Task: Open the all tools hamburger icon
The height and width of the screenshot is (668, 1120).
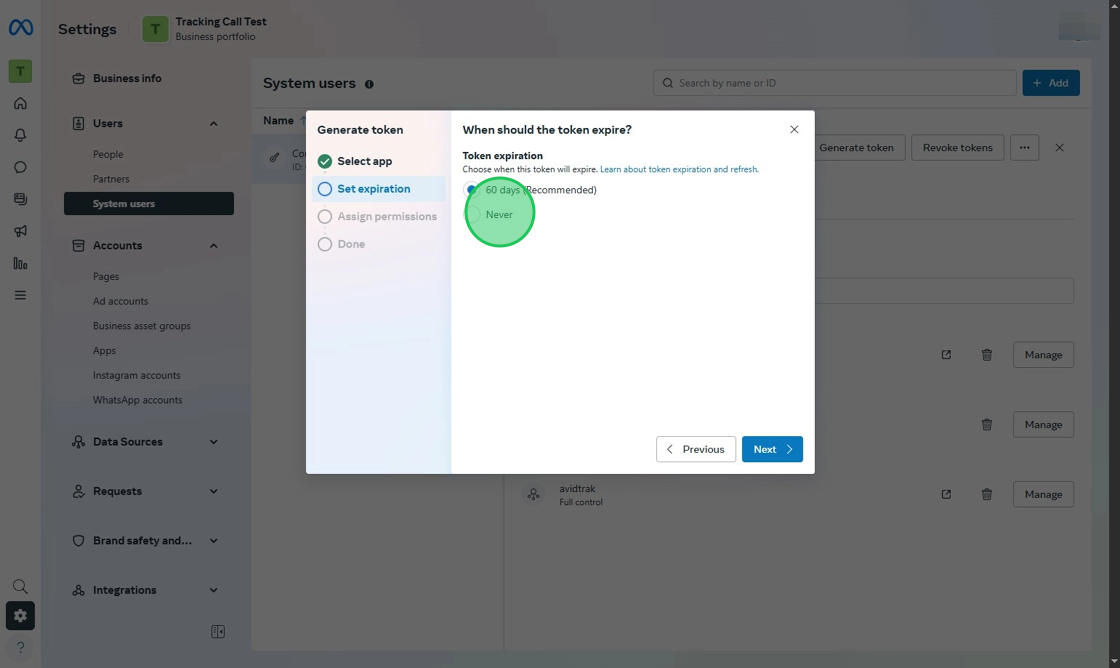Action: coord(20,295)
